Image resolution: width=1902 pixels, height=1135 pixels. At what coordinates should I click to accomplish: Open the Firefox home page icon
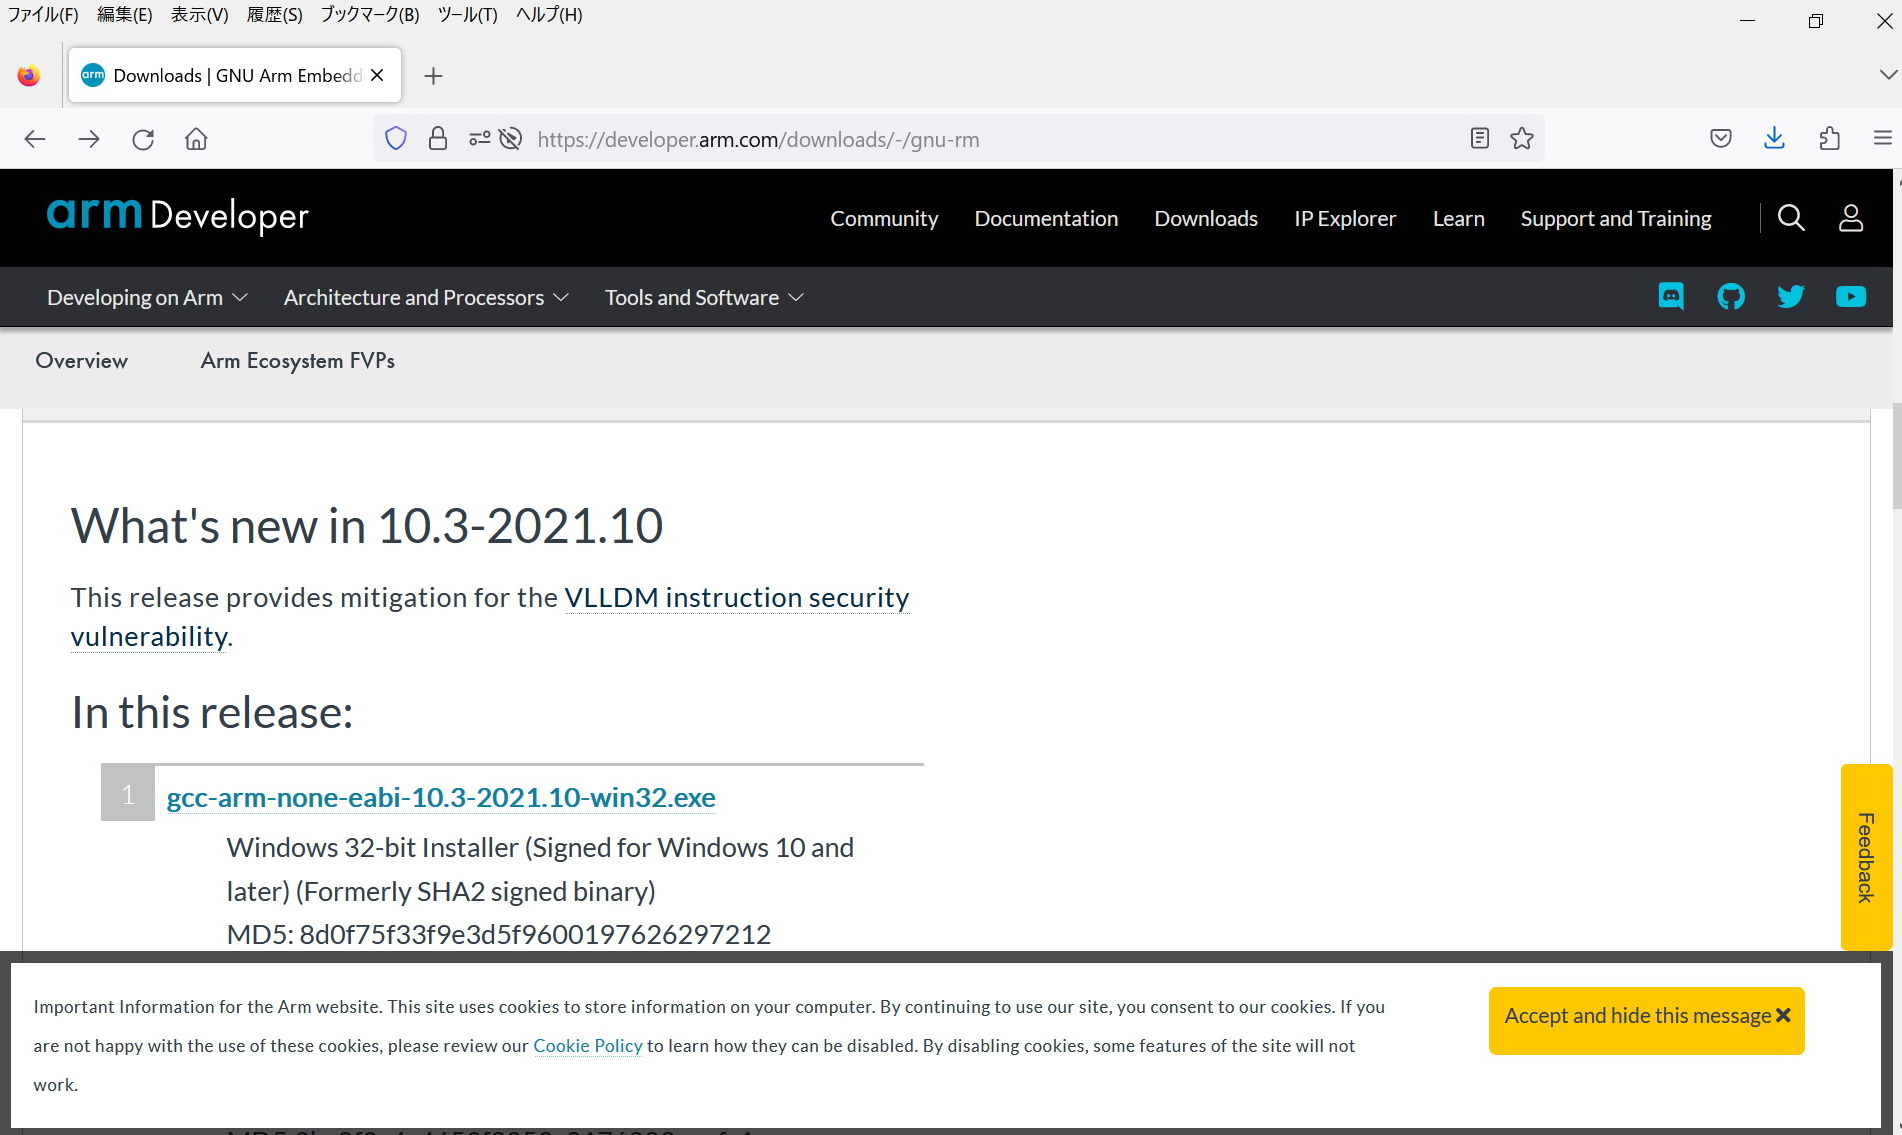click(x=196, y=139)
